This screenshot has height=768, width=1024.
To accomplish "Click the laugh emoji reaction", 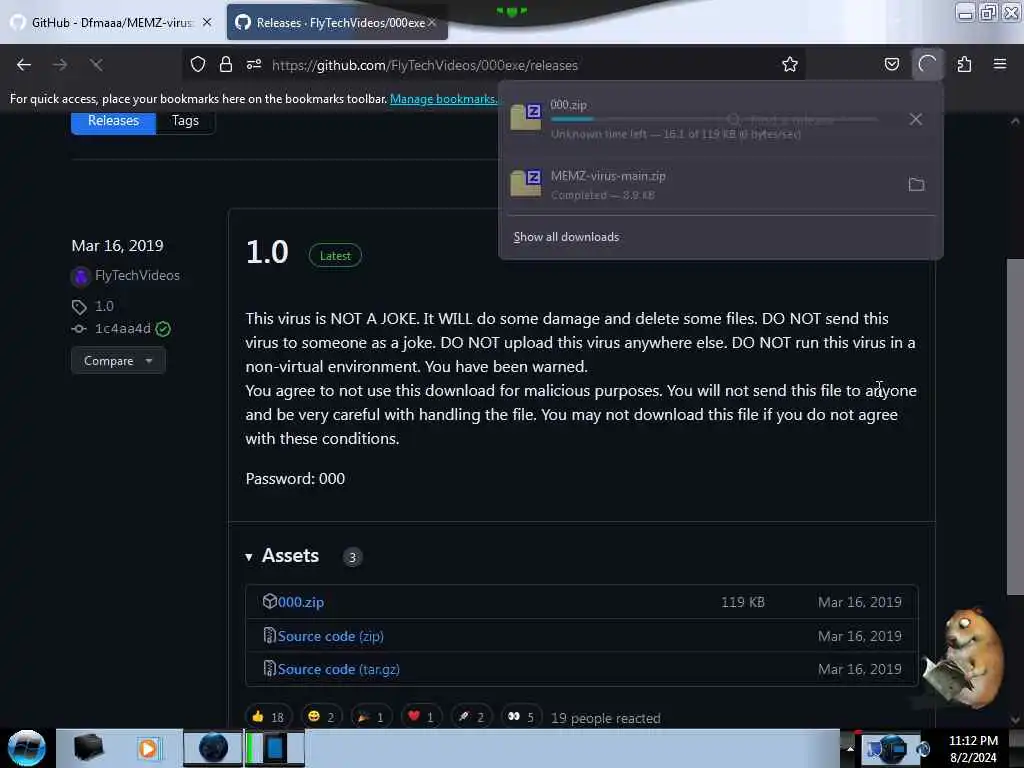I will [321, 717].
